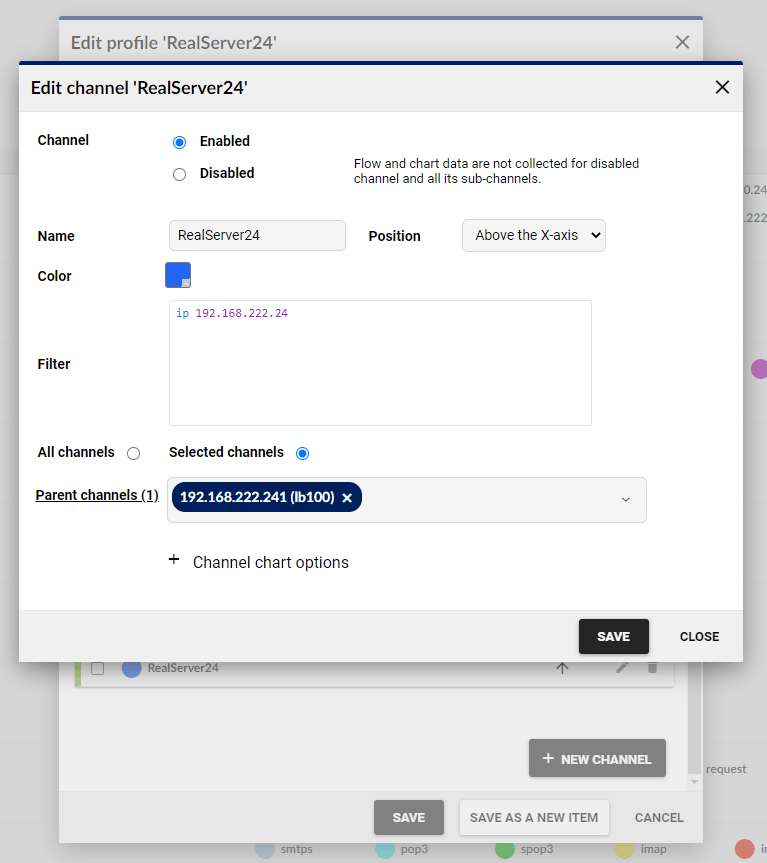Screen dimensions: 767x863
Task: Select the Disabled radio button
Action: pos(180,174)
